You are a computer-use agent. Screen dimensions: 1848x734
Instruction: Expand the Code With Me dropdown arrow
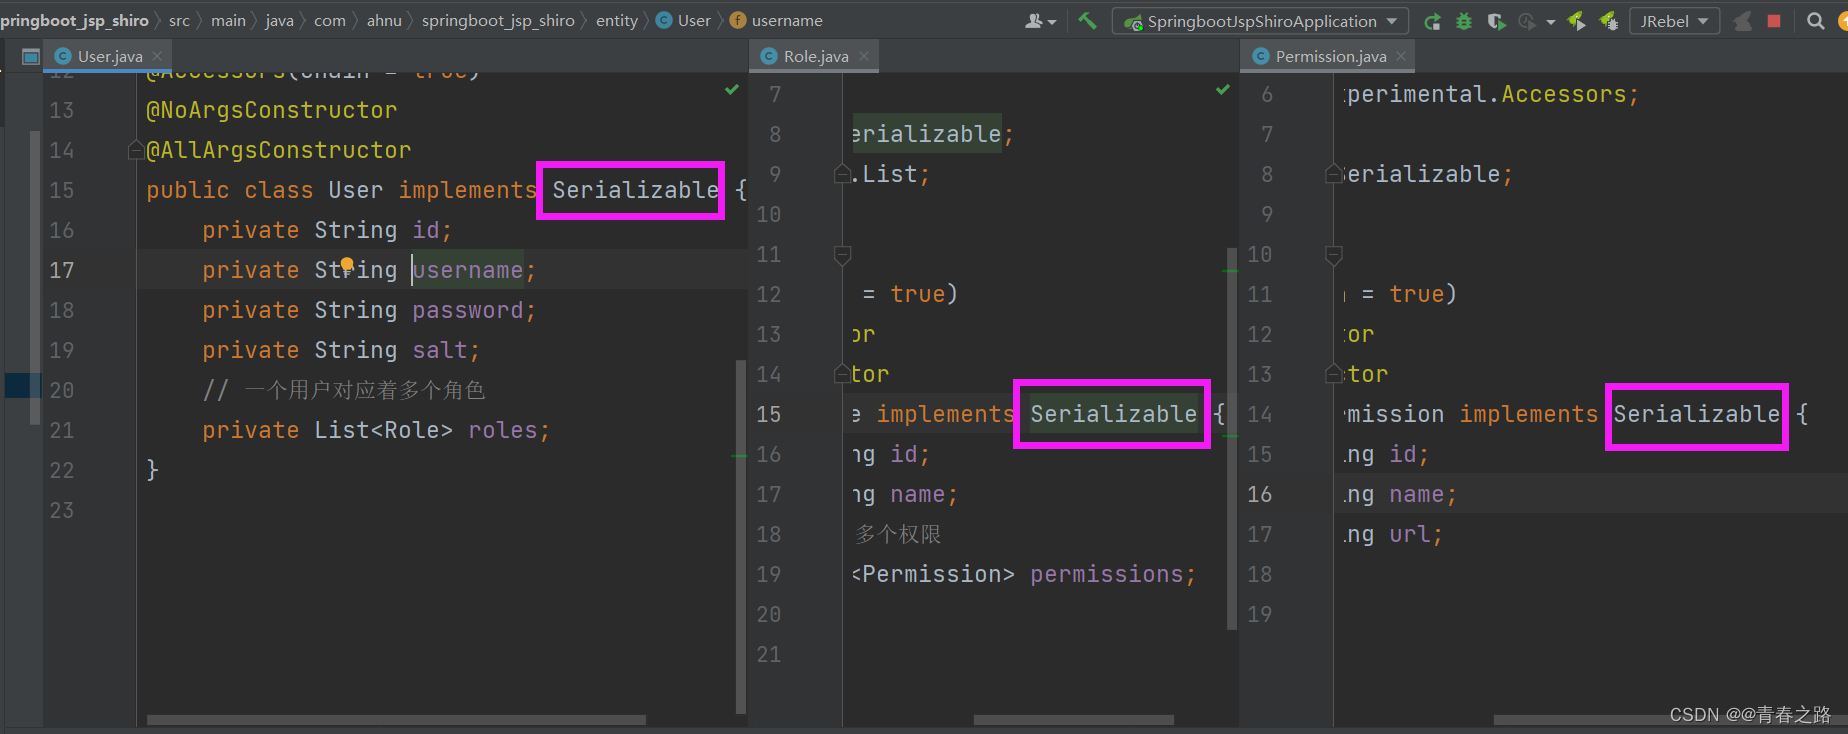[x=1052, y=22]
